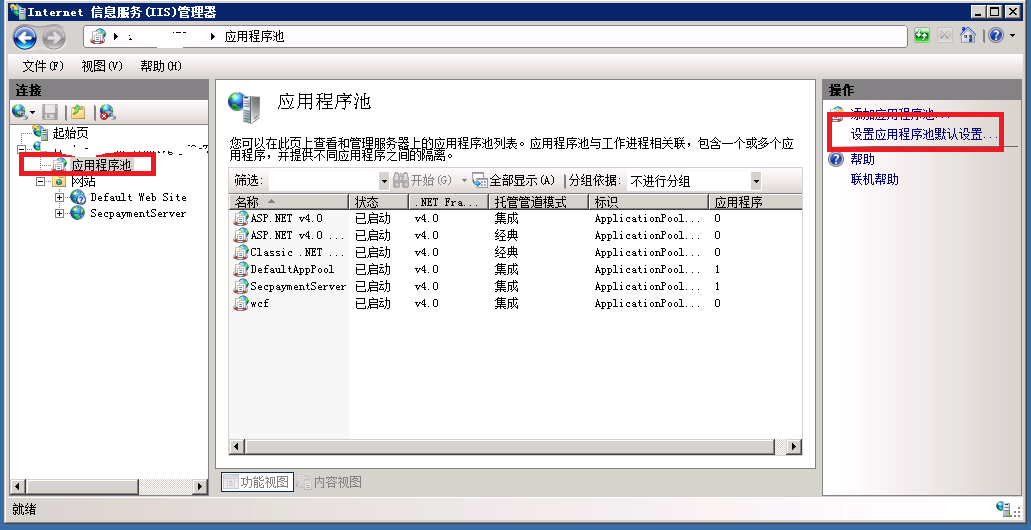Sort by the 名称 column header
Image resolution: width=1031 pixels, height=530 pixels.
point(289,202)
